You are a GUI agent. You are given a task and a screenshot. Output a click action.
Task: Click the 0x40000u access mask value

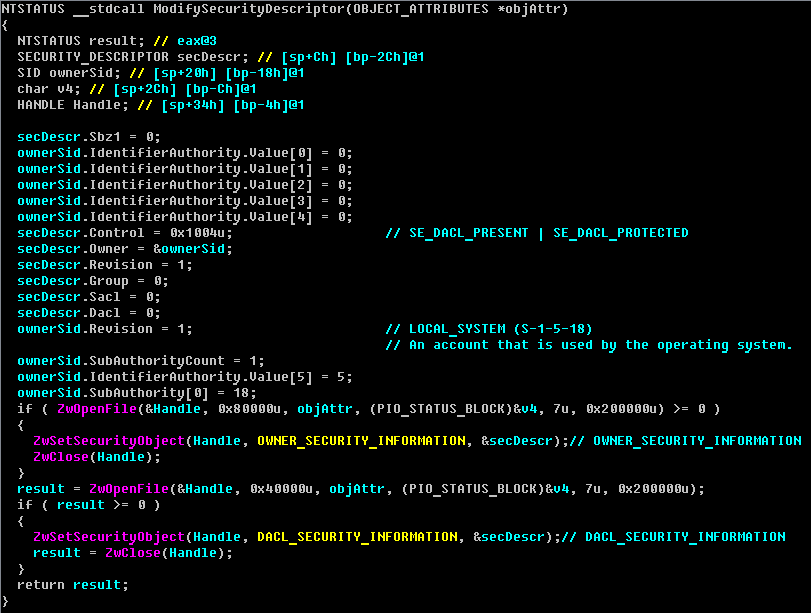coord(281,489)
